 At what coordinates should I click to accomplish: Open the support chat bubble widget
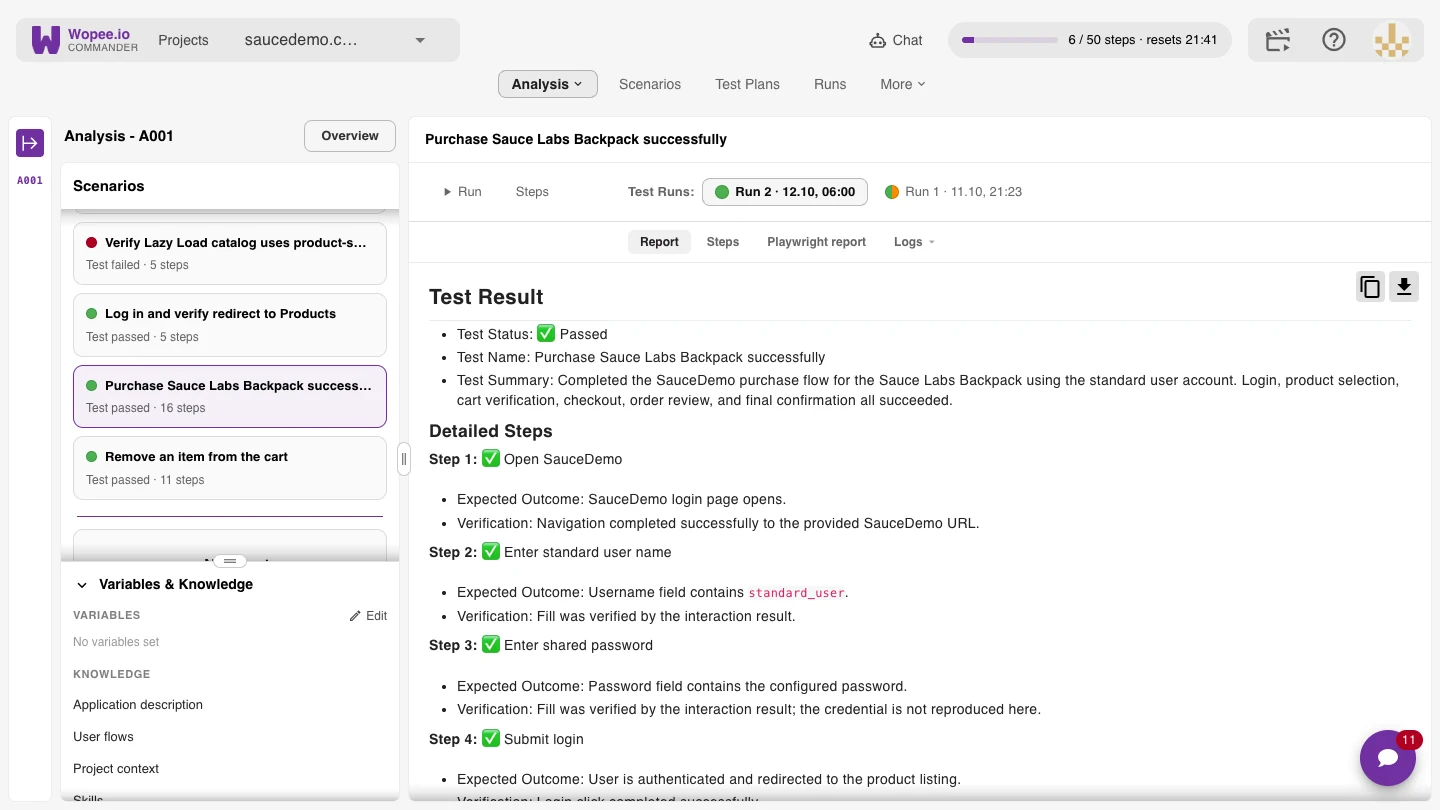(1388, 758)
